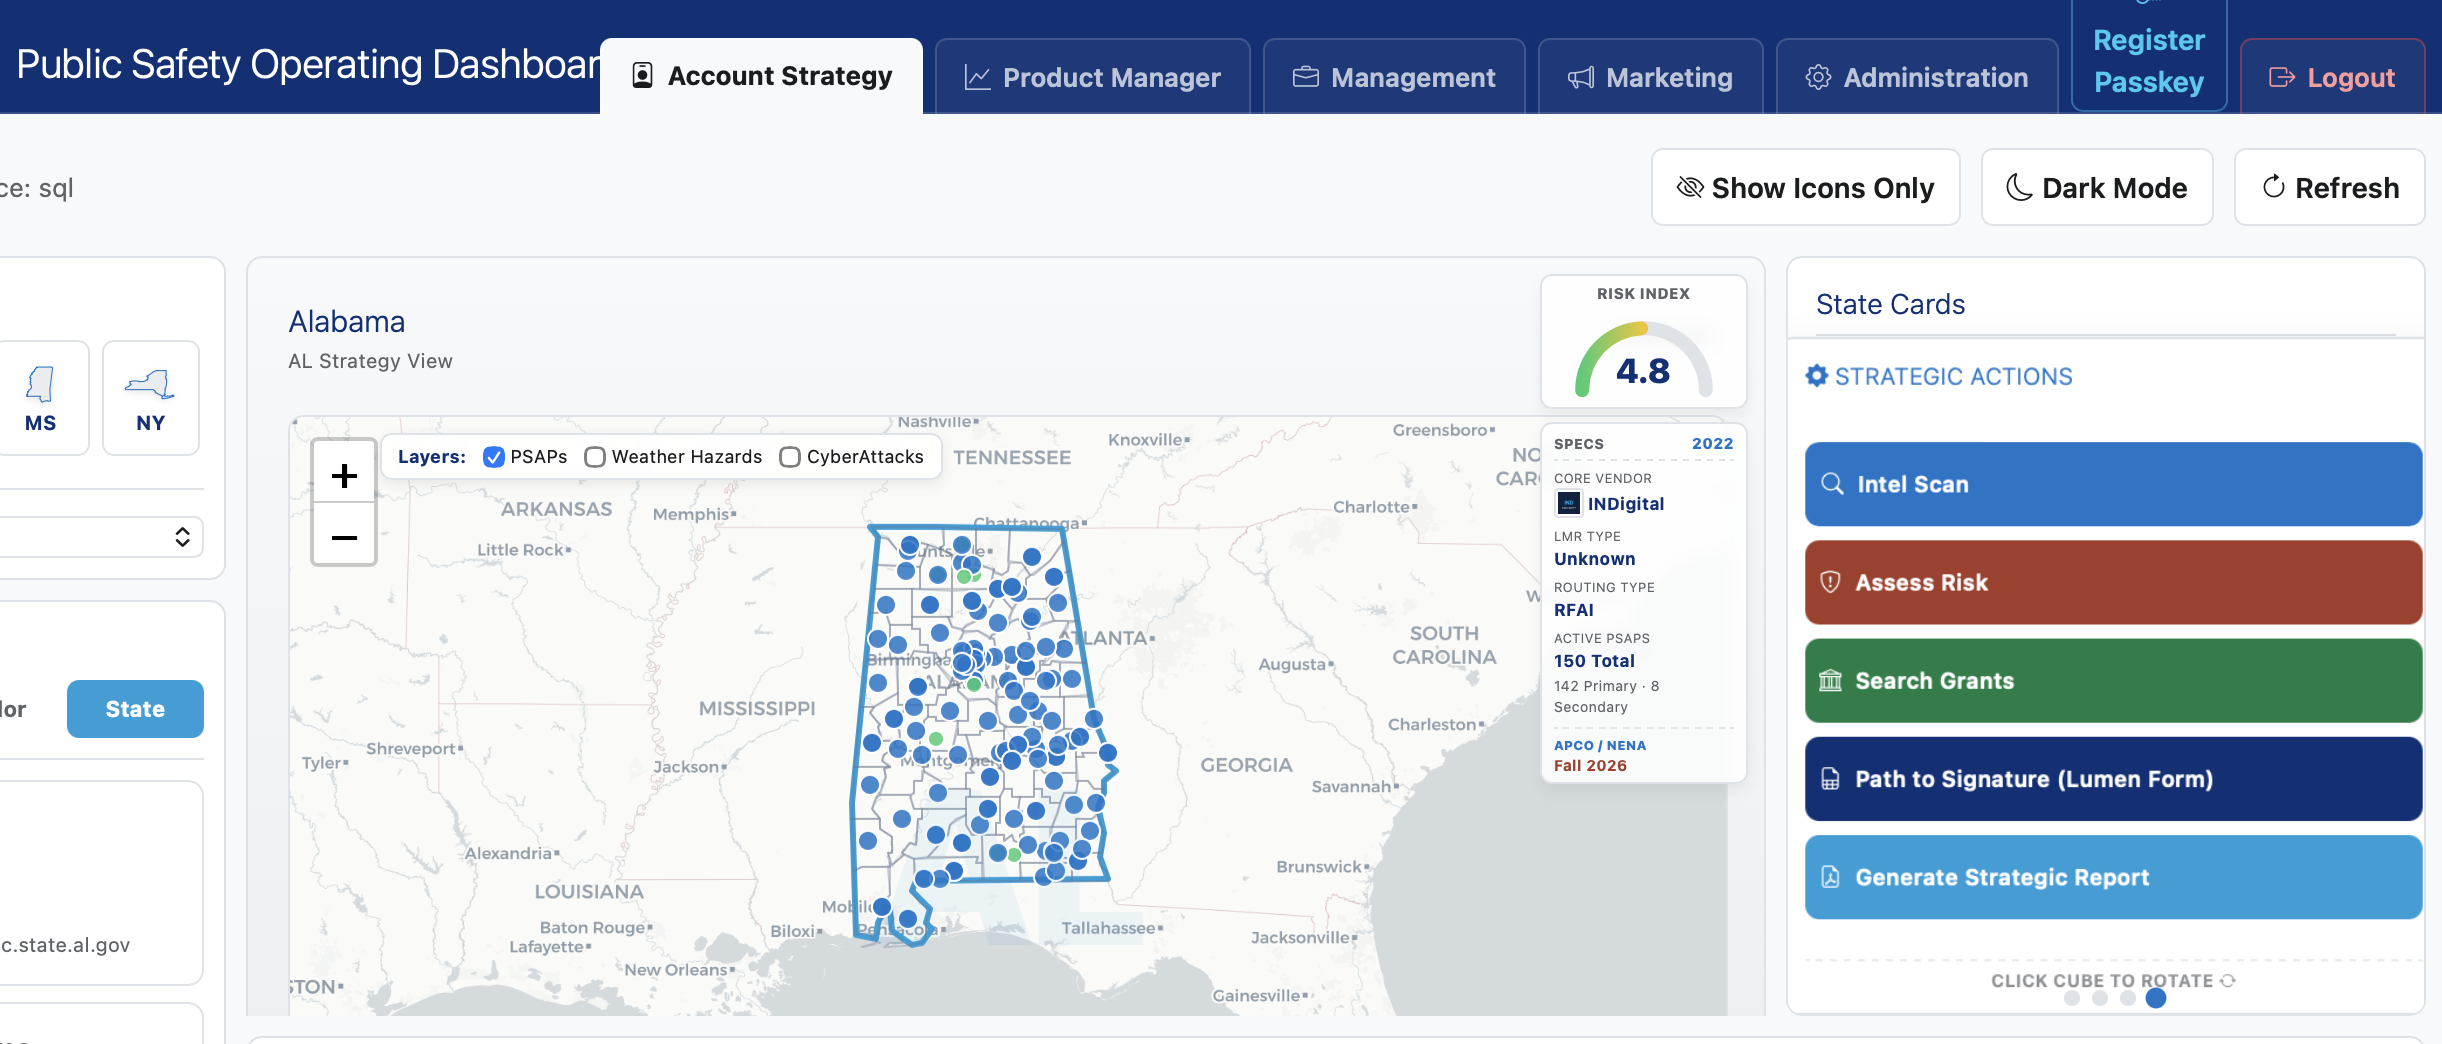The width and height of the screenshot is (2442, 1044).
Task: Click the shield icon on Assess Risk
Action: [1830, 582]
